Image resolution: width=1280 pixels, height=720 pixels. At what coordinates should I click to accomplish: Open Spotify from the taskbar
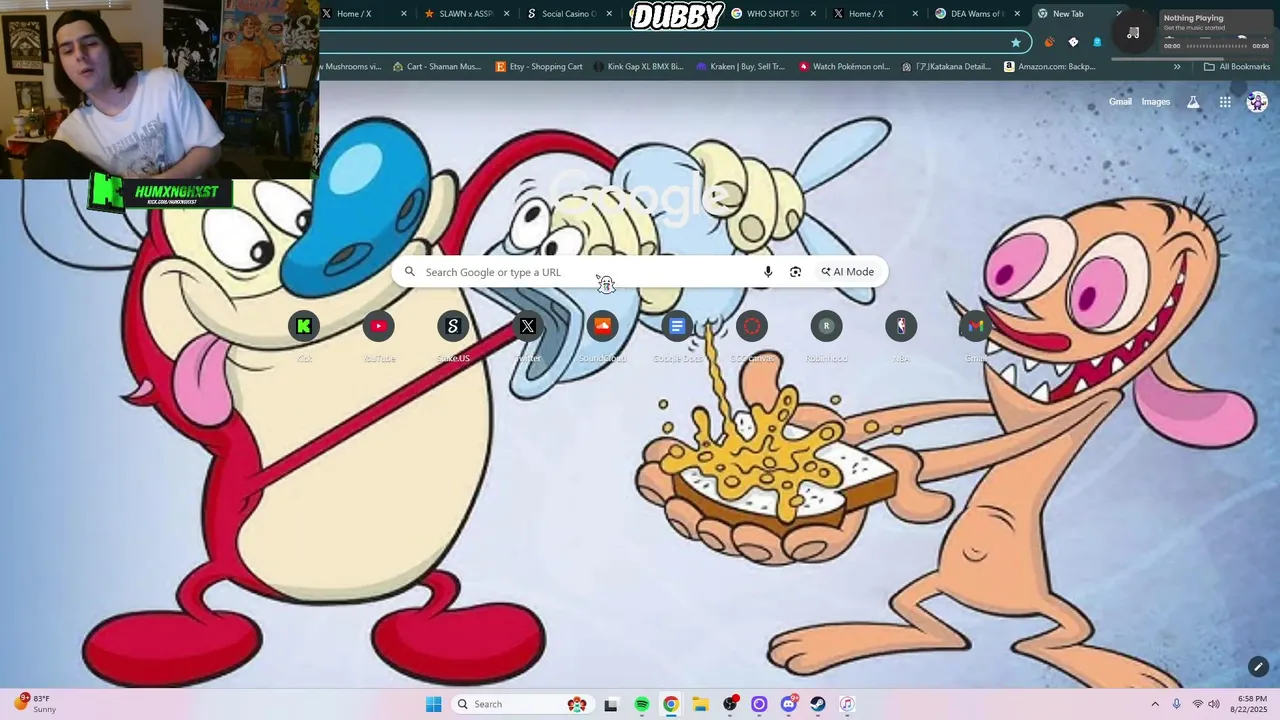click(x=642, y=704)
